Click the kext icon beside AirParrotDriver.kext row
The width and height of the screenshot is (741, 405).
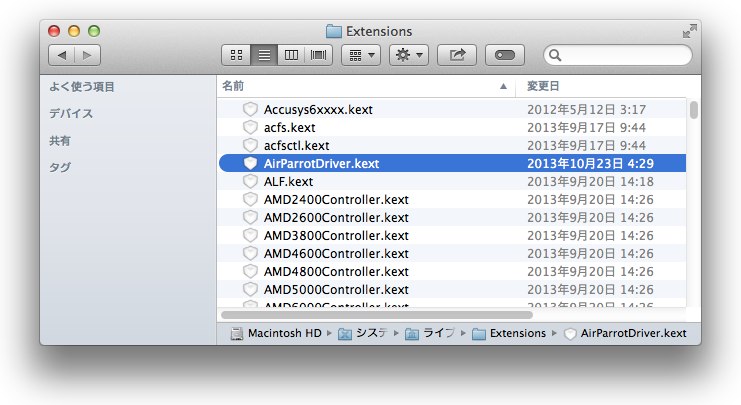(x=250, y=163)
